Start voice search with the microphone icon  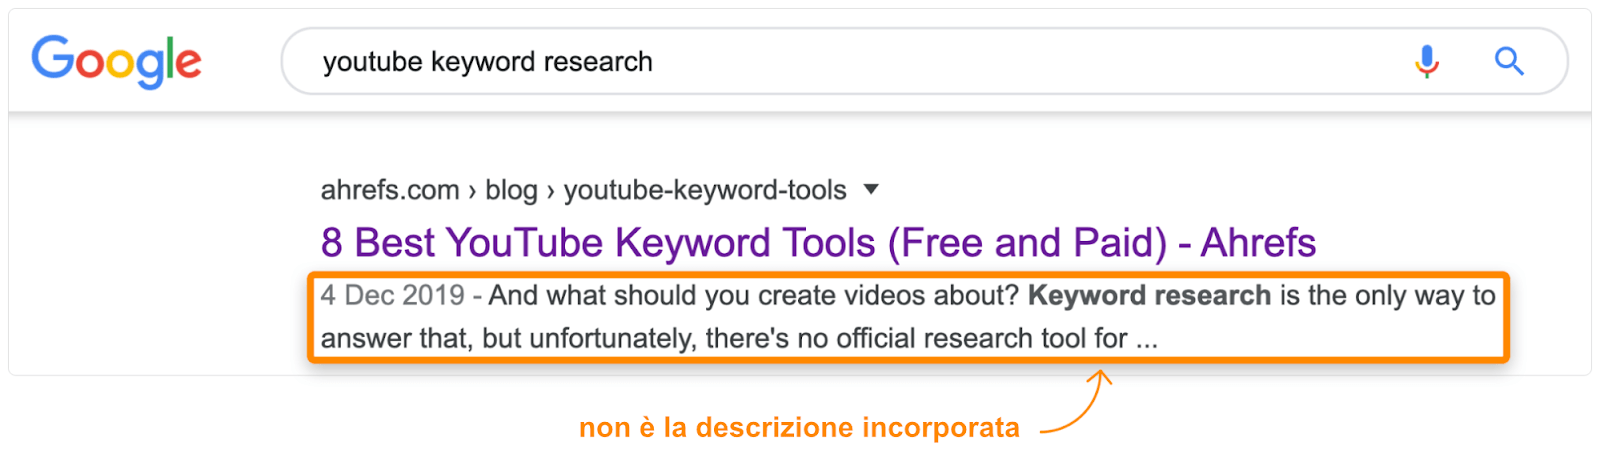[1426, 62]
